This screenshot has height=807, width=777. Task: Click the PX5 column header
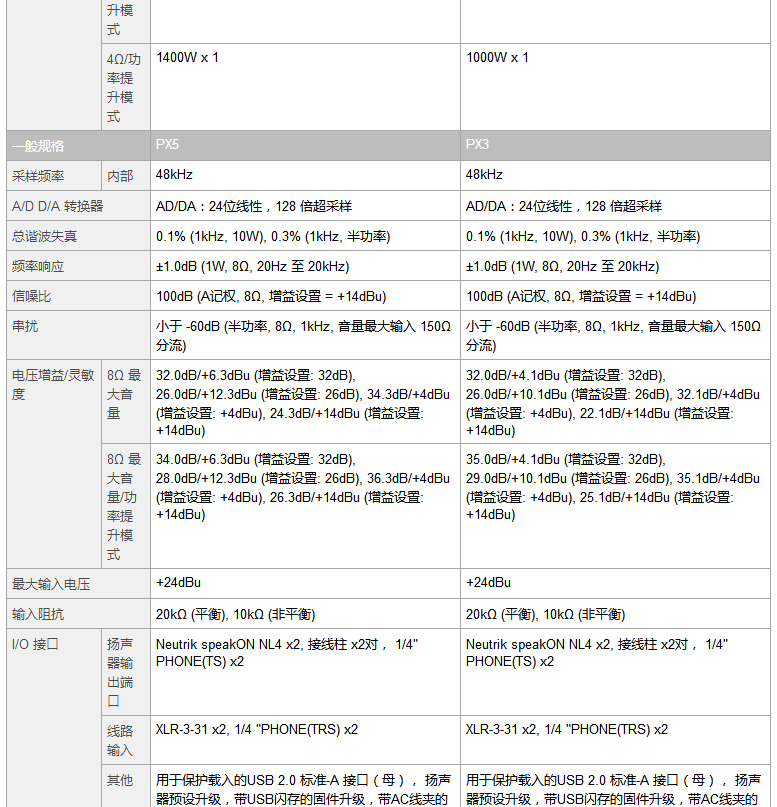(305, 146)
